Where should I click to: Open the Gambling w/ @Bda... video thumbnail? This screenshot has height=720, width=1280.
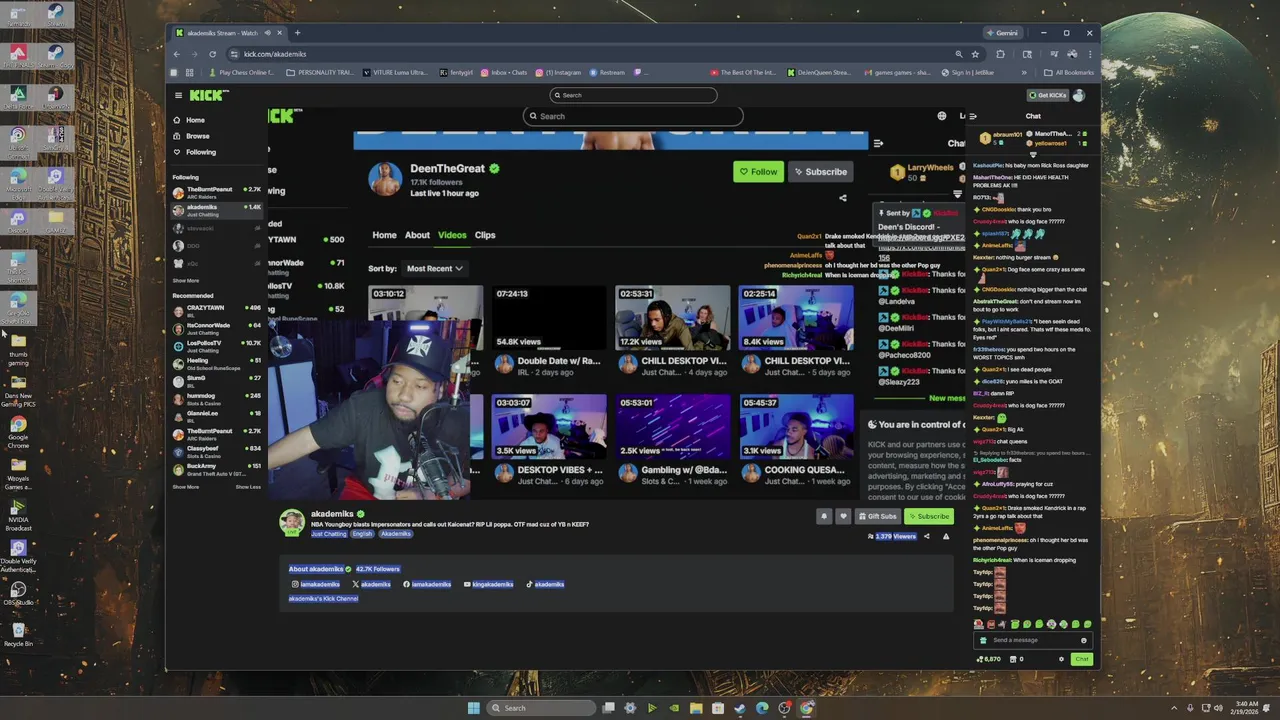point(673,427)
